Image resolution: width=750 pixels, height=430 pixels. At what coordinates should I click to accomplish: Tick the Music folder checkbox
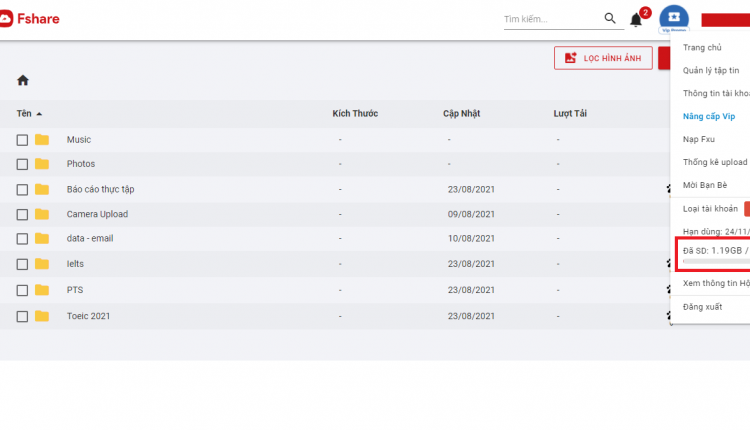(22, 140)
